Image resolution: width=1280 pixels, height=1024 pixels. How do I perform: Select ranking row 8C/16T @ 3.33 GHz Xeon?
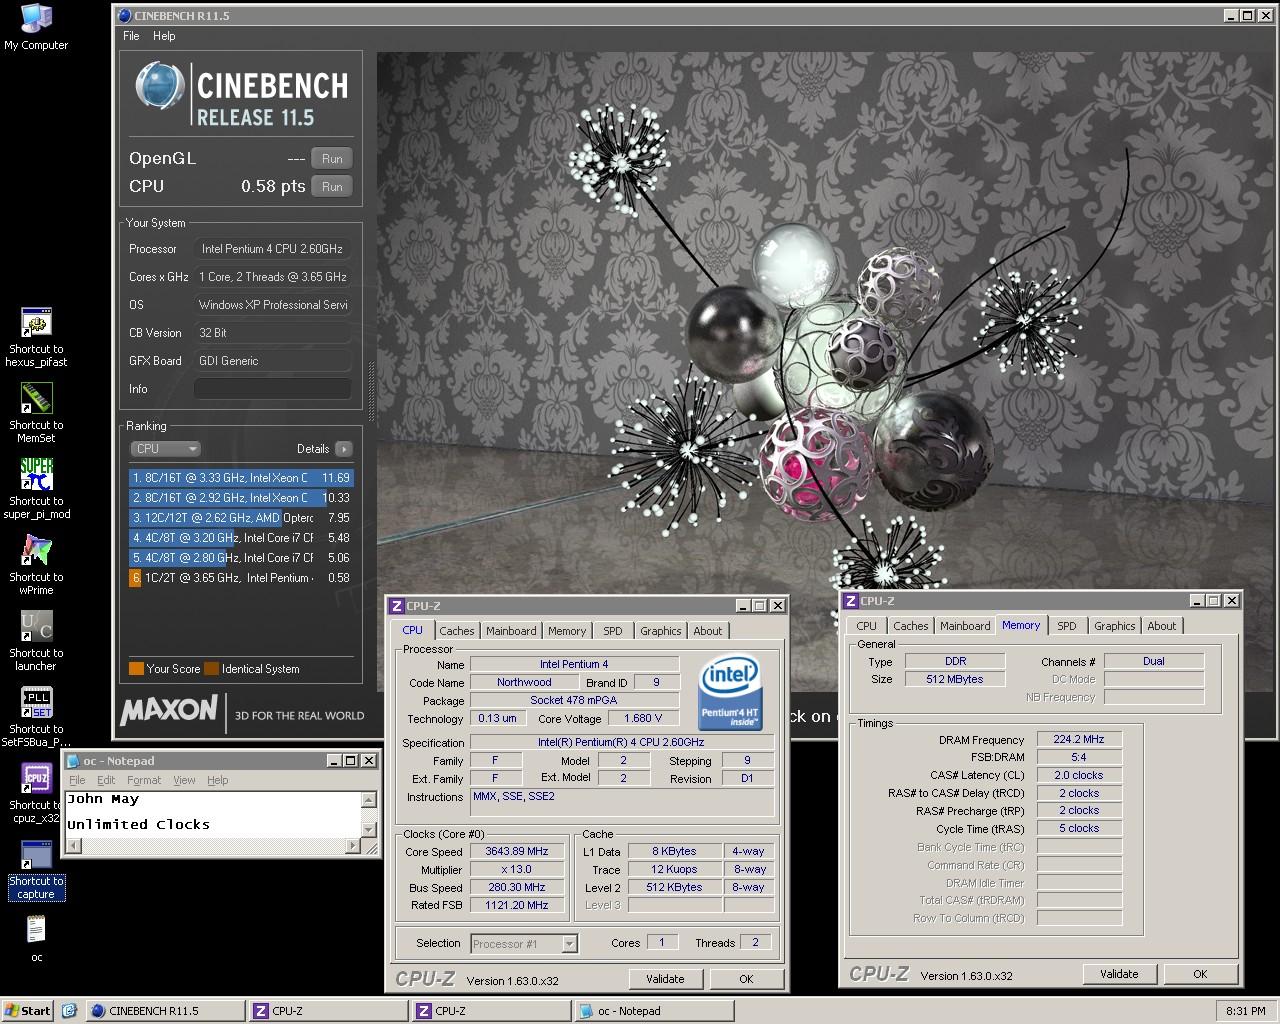click(x=241, y=478)
